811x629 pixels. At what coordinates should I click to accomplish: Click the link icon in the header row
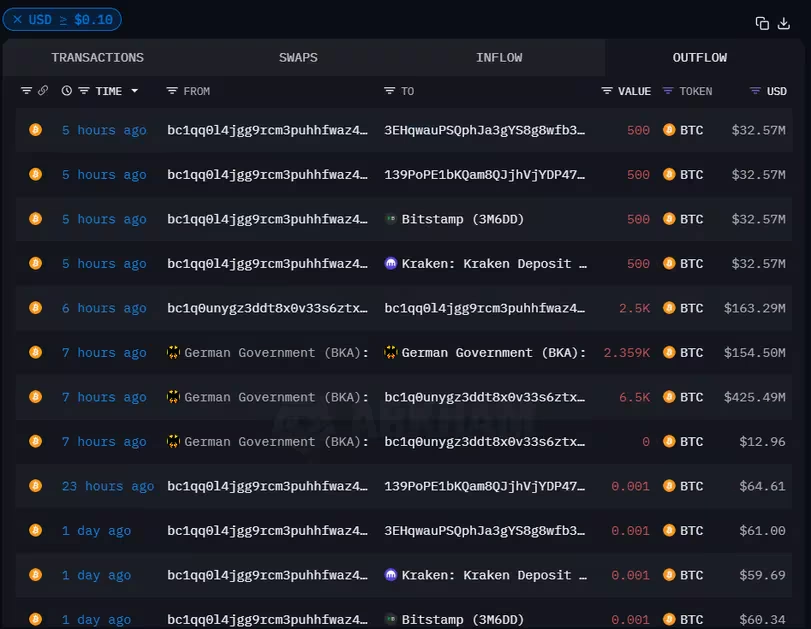(x=43, y=91)
